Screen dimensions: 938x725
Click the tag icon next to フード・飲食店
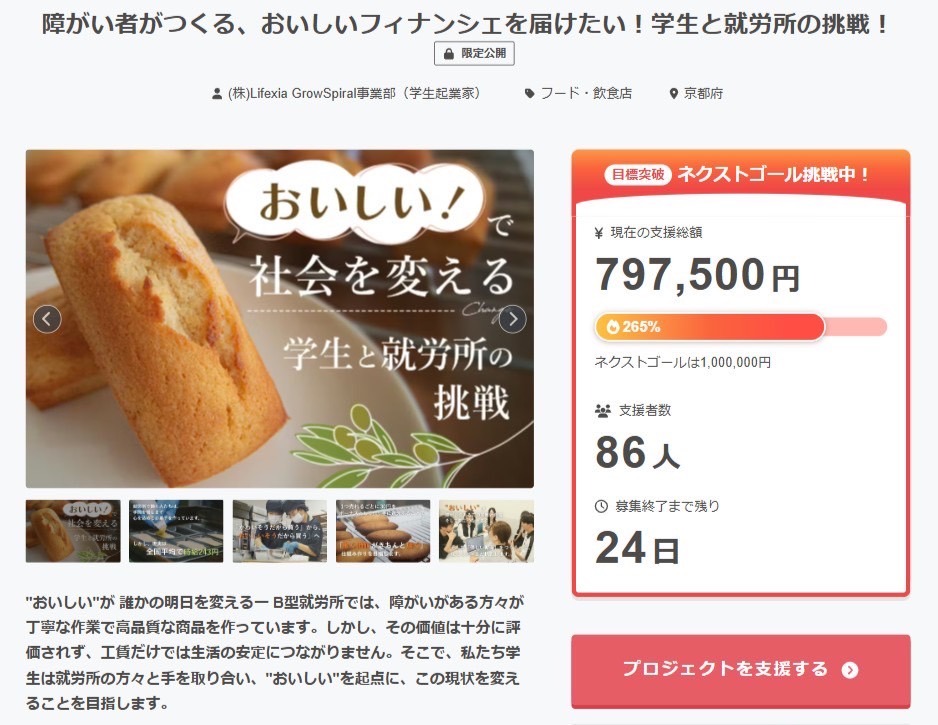pyautogui.click(x=529, y=93)
